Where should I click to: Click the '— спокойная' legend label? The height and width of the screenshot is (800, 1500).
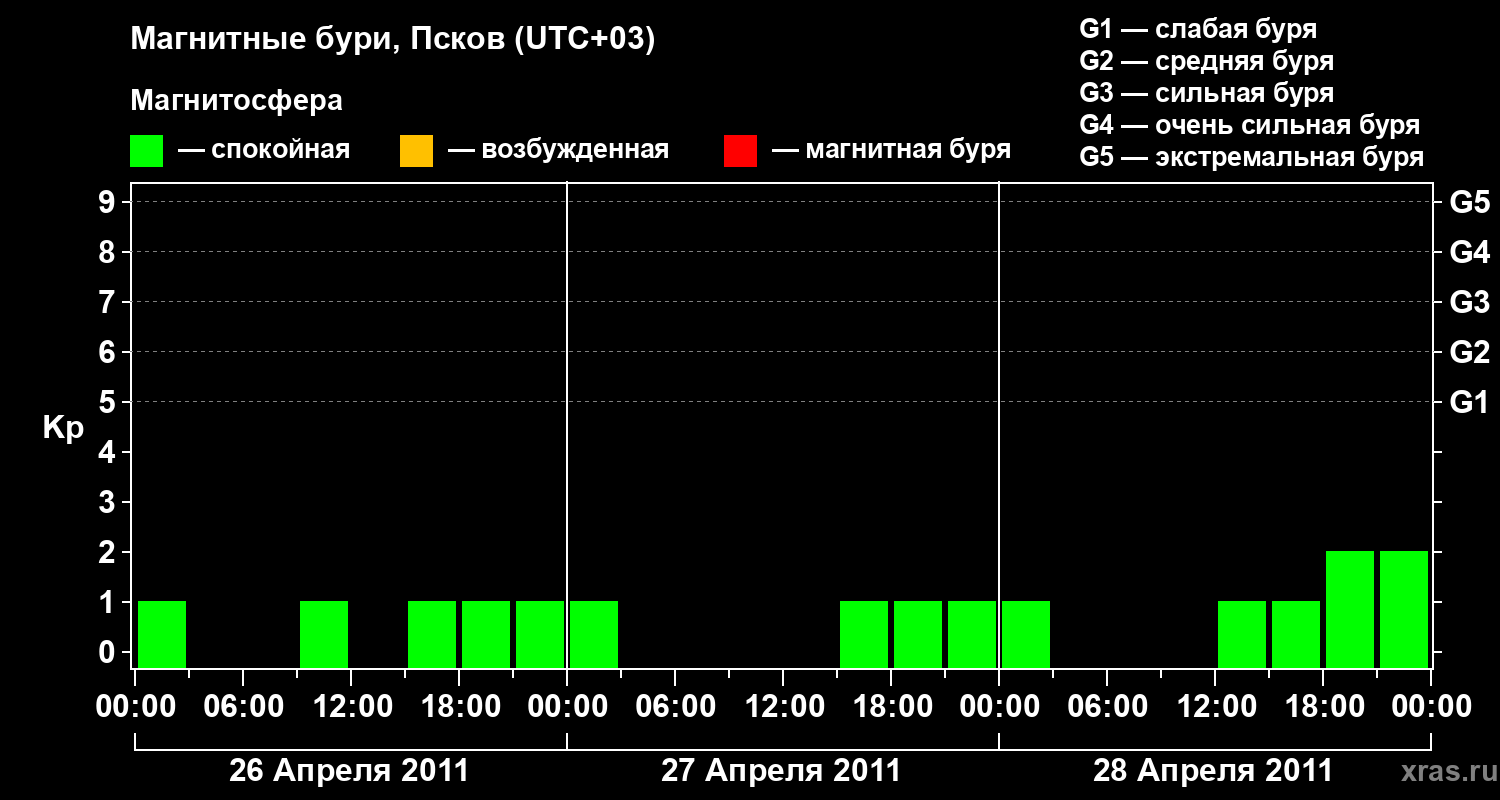[264, 150]
